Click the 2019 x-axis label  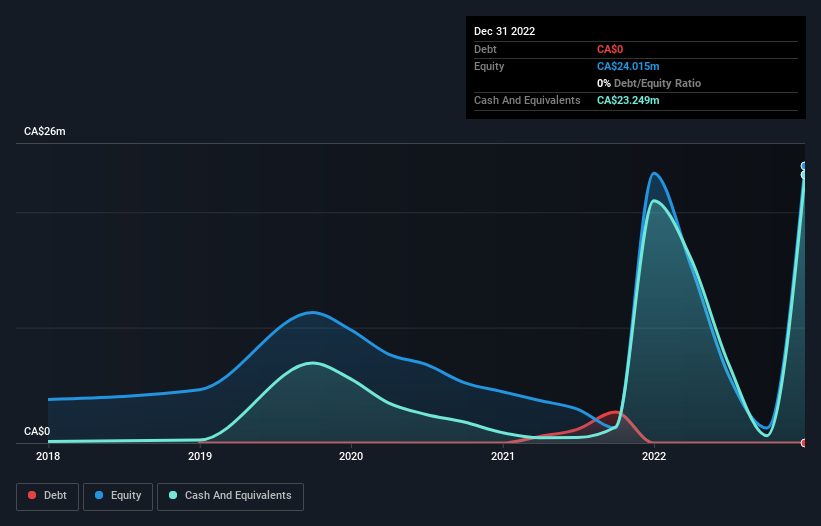pyautogui.click(x=199, y=456)
